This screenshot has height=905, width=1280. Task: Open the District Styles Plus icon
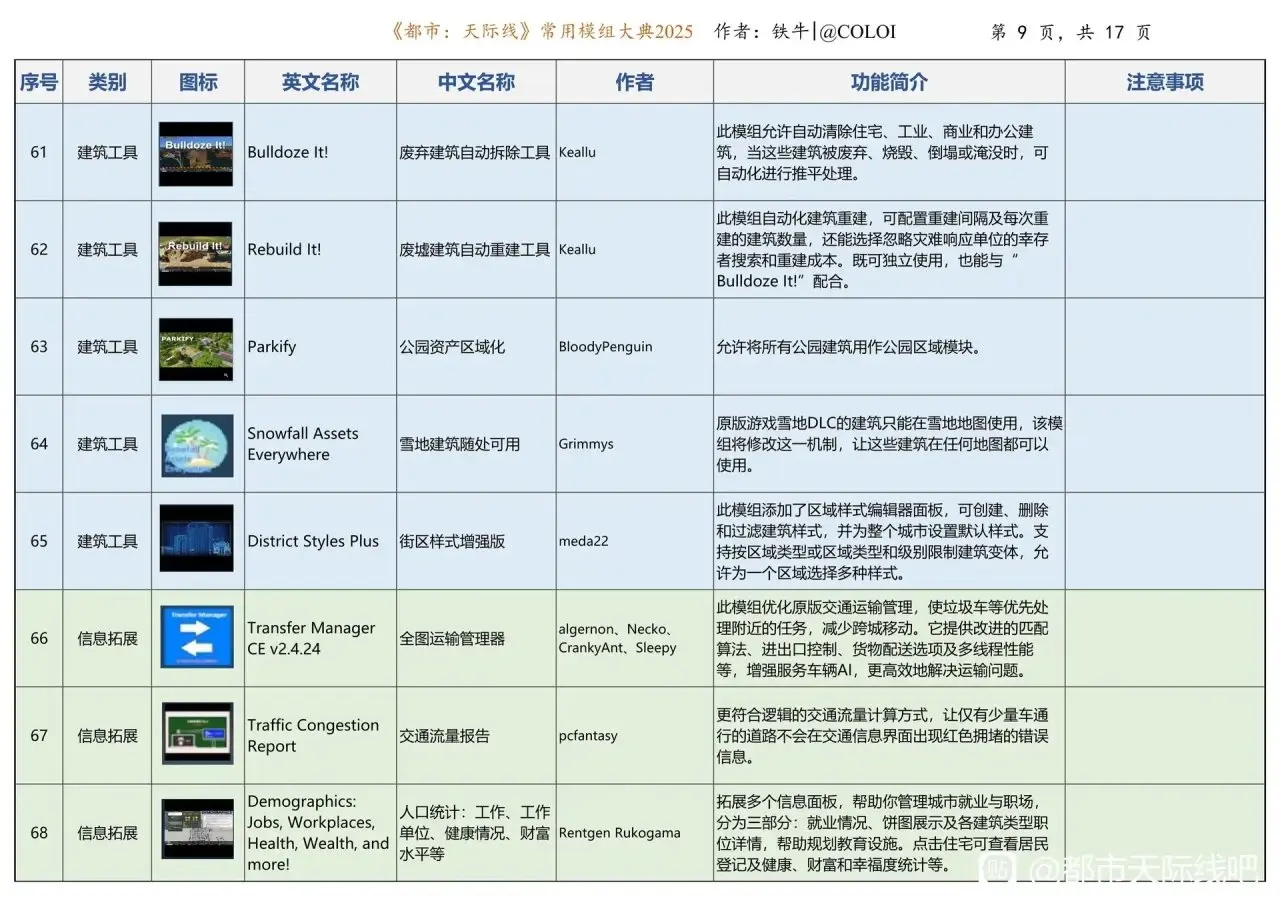coord(196,541)
